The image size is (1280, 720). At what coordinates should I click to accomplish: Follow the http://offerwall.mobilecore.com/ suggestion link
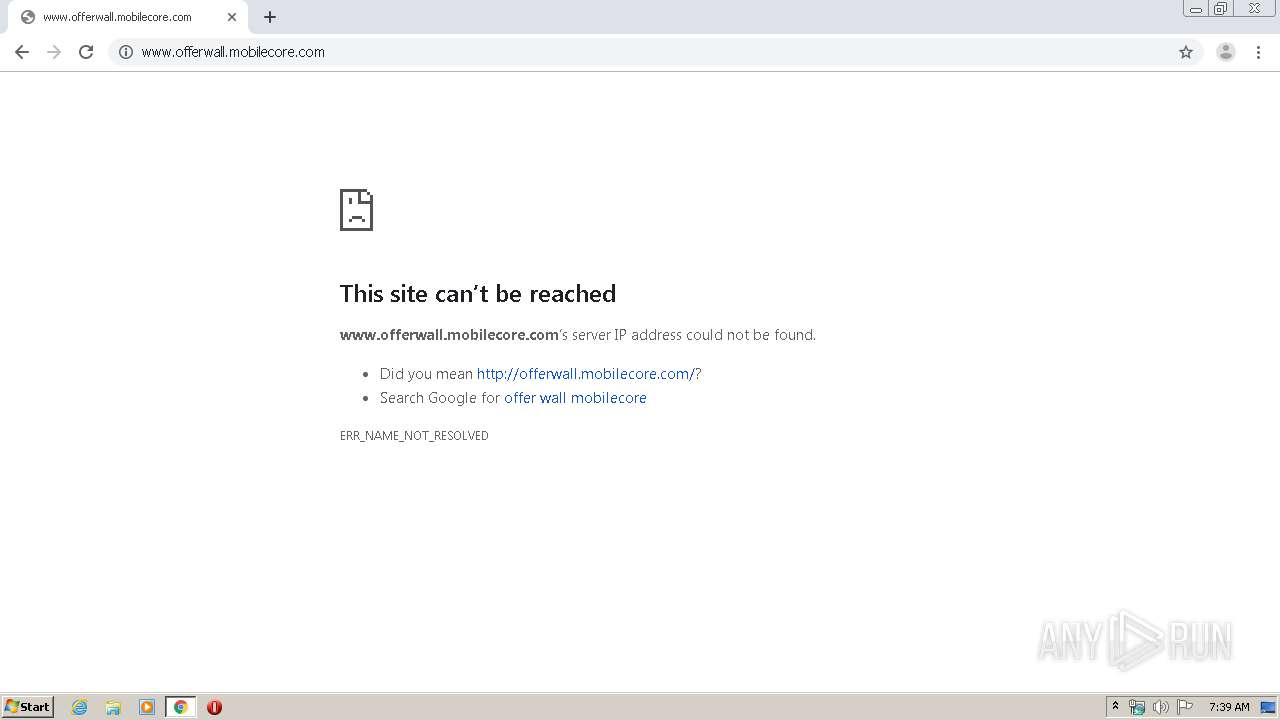tap(586, 374)
